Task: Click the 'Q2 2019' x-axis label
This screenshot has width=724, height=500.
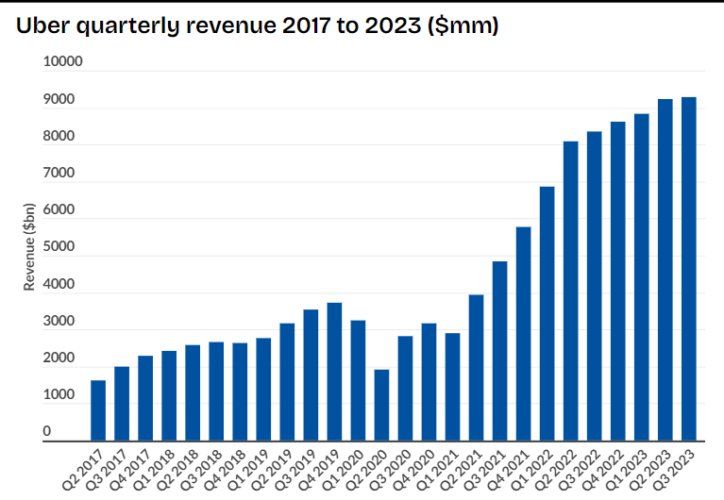Action: coord(272,469)
